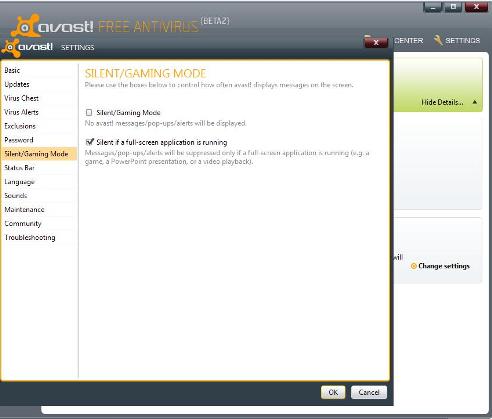The width and height of the screenshot is (492, 419).
Task: Select Virus Chest in the sidebar
Action: point(39,98)
